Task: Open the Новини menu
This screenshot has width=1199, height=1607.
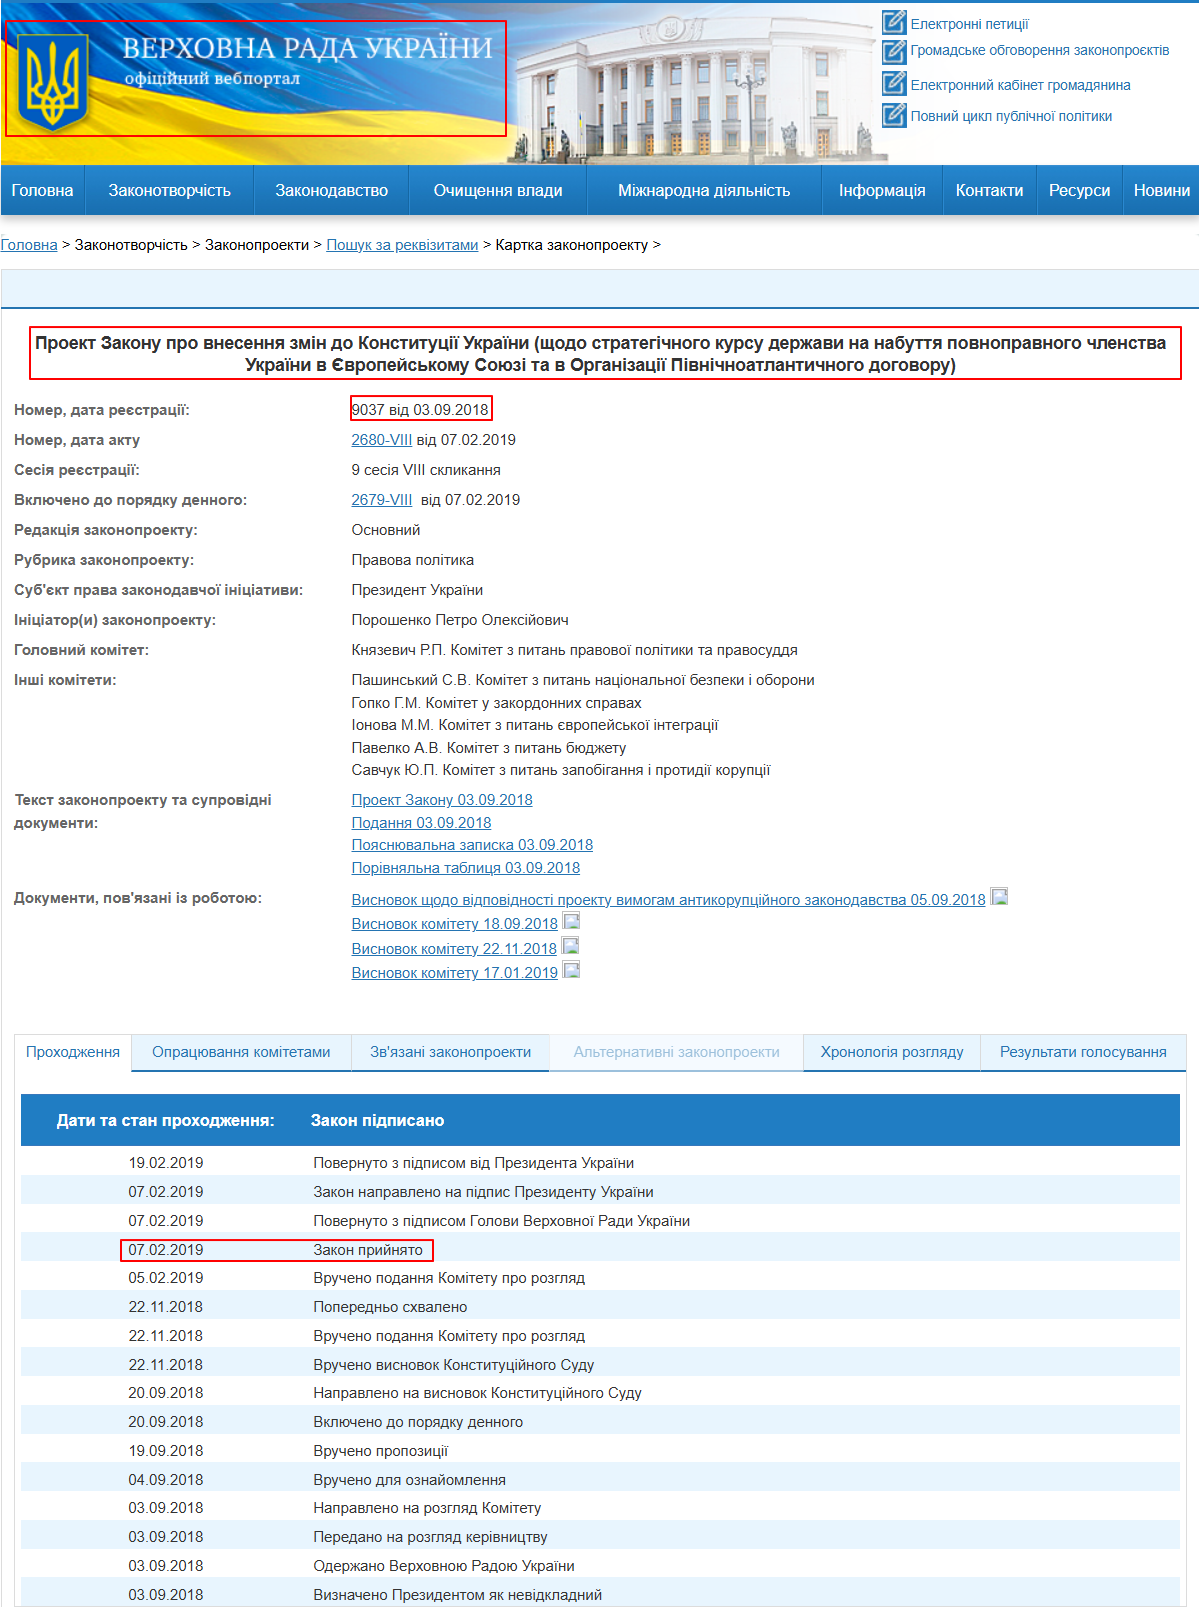Action: 1161,190
